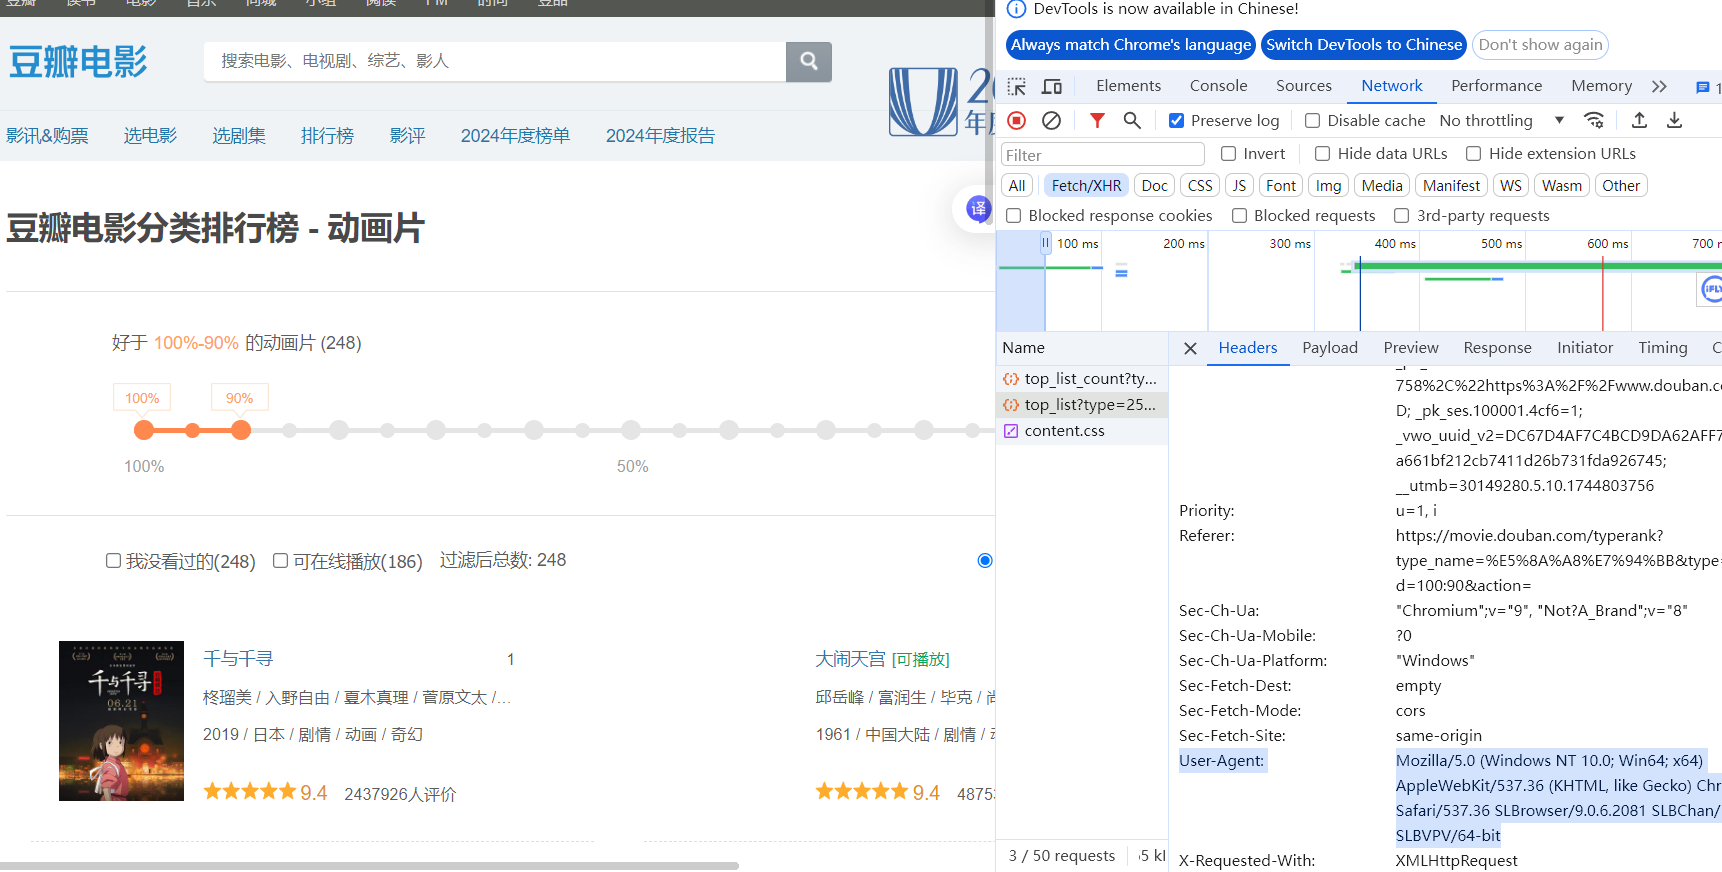1722x872 pixels.
Task: Open 千与千寻 movie poster thumbnail
Action: click(121, 721)
